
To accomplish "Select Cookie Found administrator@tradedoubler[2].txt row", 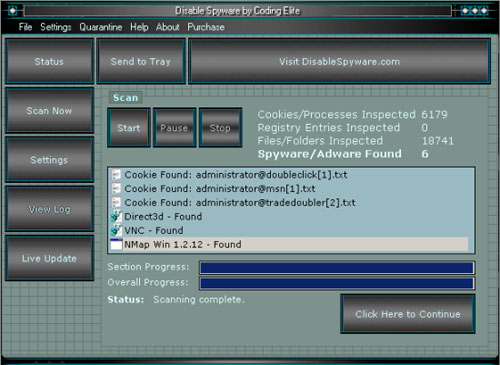I will [289, 202].
